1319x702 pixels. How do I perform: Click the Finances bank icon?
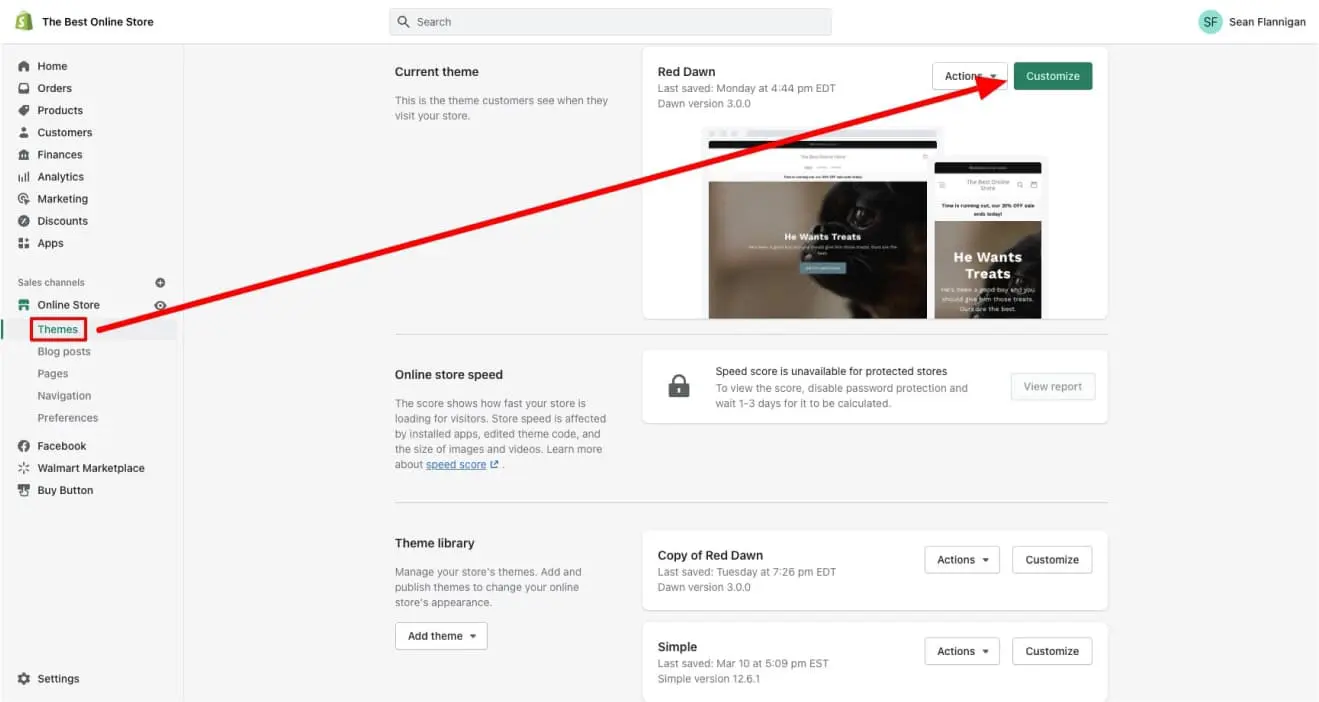pyautogui.click(x=24, y=154)
